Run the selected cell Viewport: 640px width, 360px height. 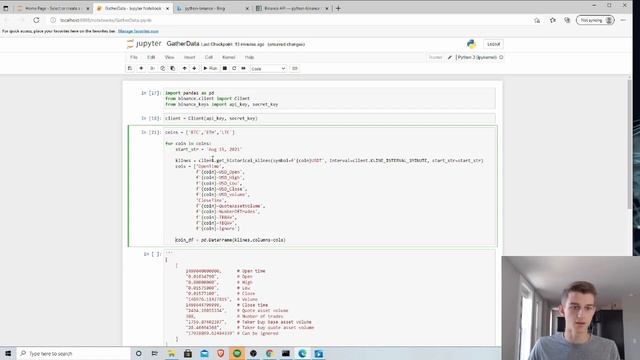[x=210, y=69]
